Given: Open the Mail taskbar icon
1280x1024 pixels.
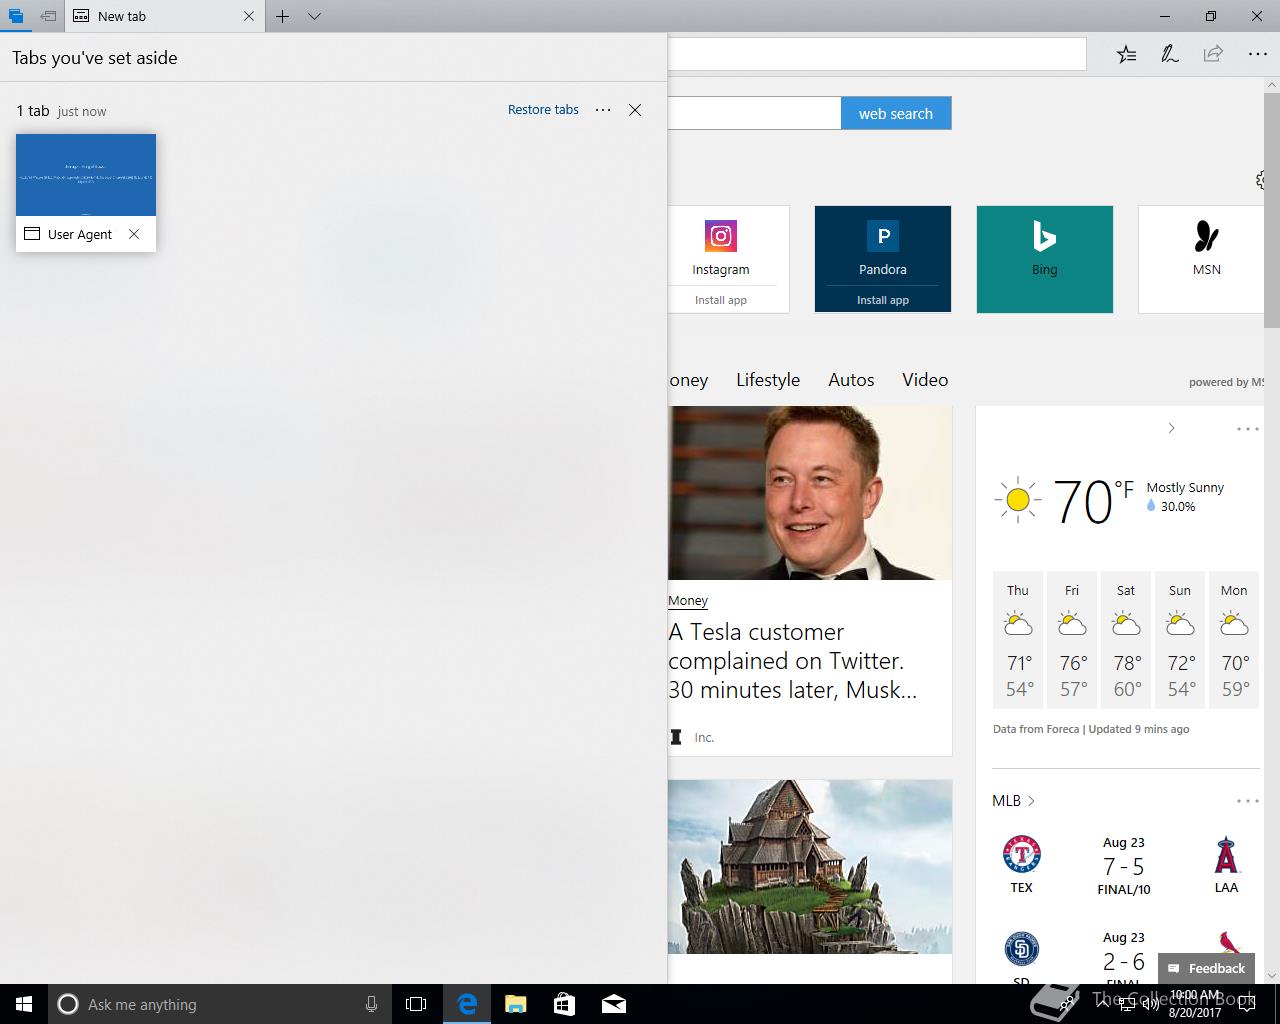Looking at the screenshot, I should [614, 1004].
